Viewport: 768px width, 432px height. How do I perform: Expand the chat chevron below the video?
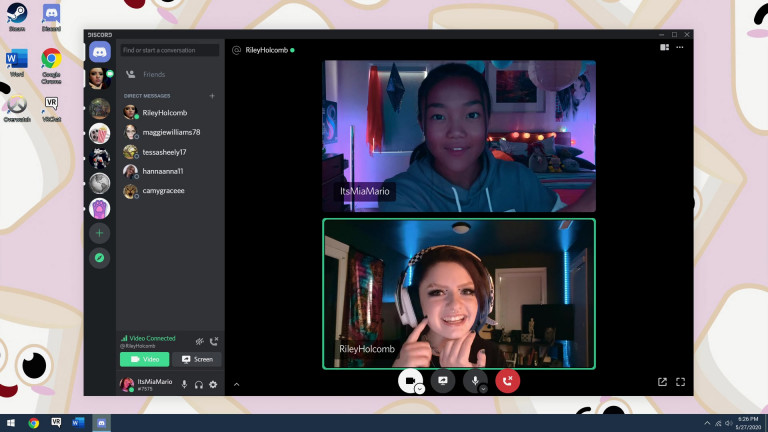(x=237, y=384)
